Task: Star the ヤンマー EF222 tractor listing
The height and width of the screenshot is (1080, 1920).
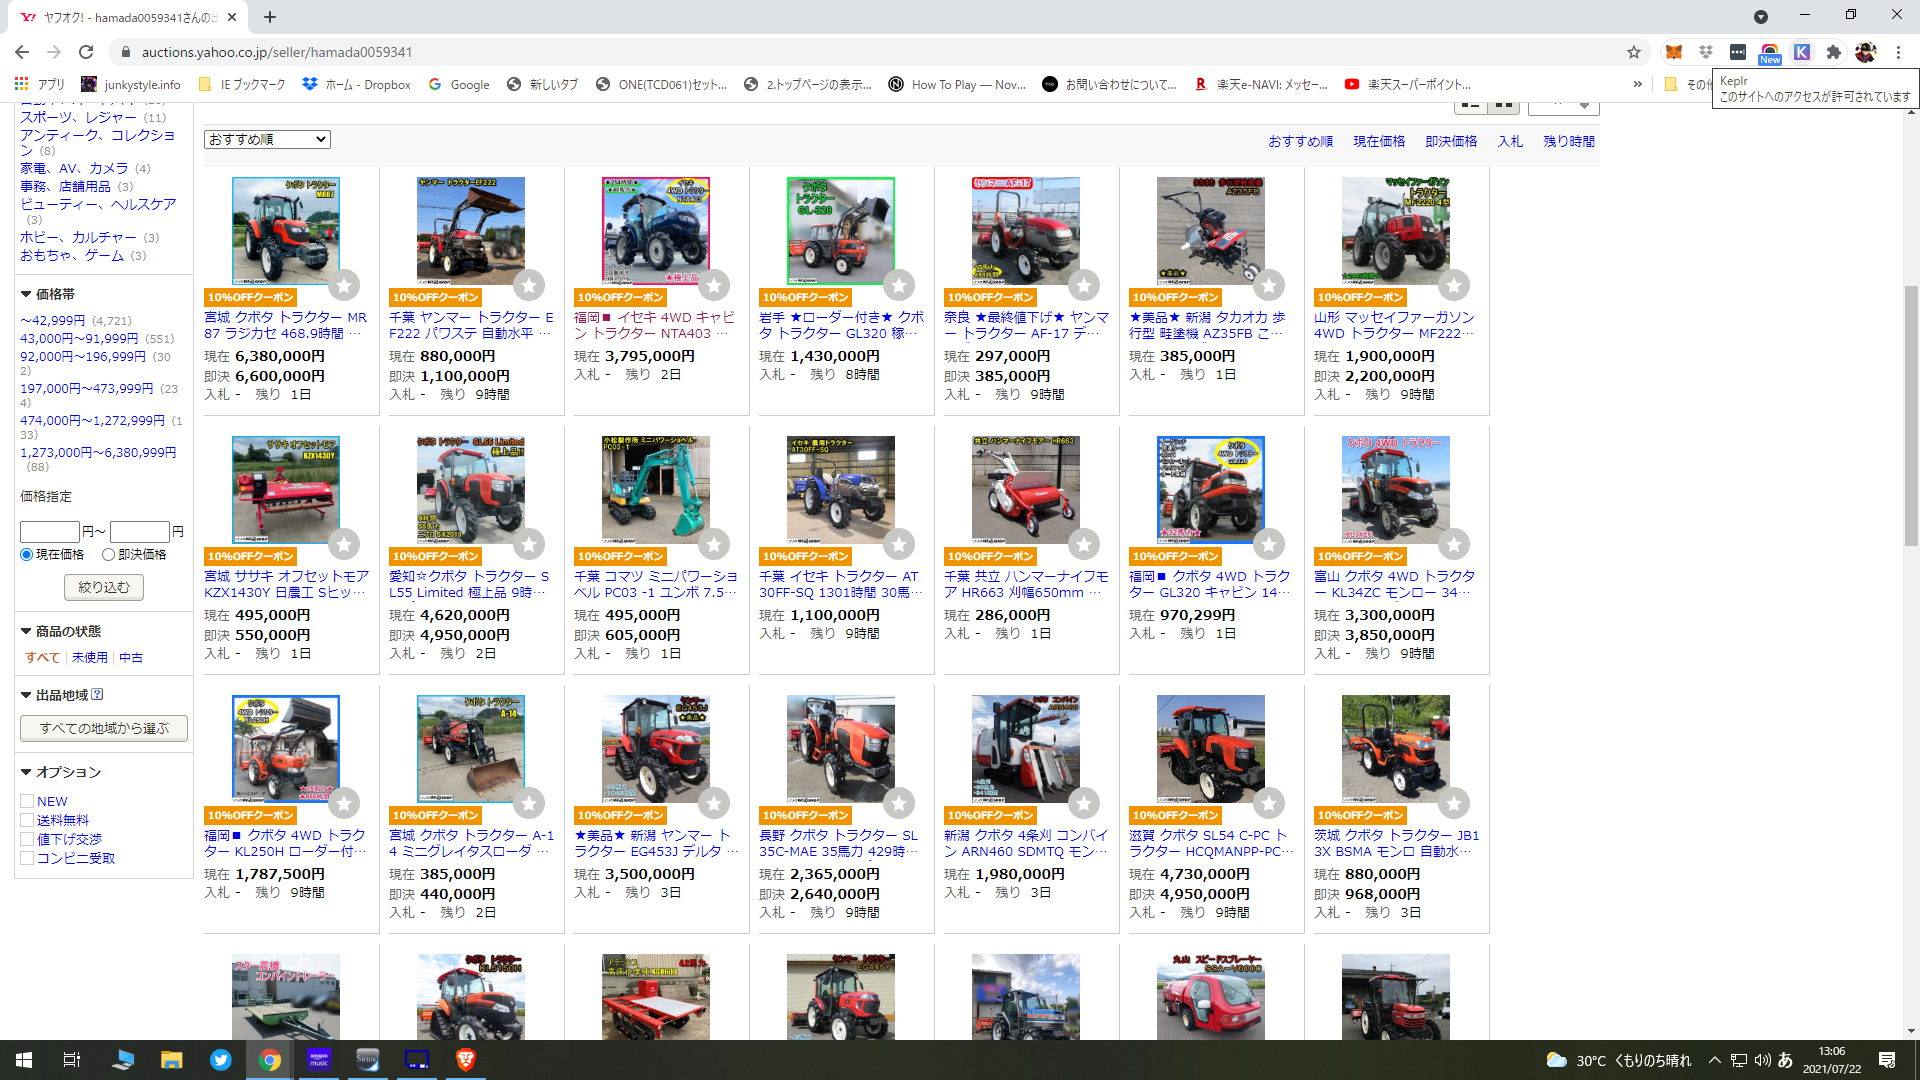Action: click(x=529, y=285)
